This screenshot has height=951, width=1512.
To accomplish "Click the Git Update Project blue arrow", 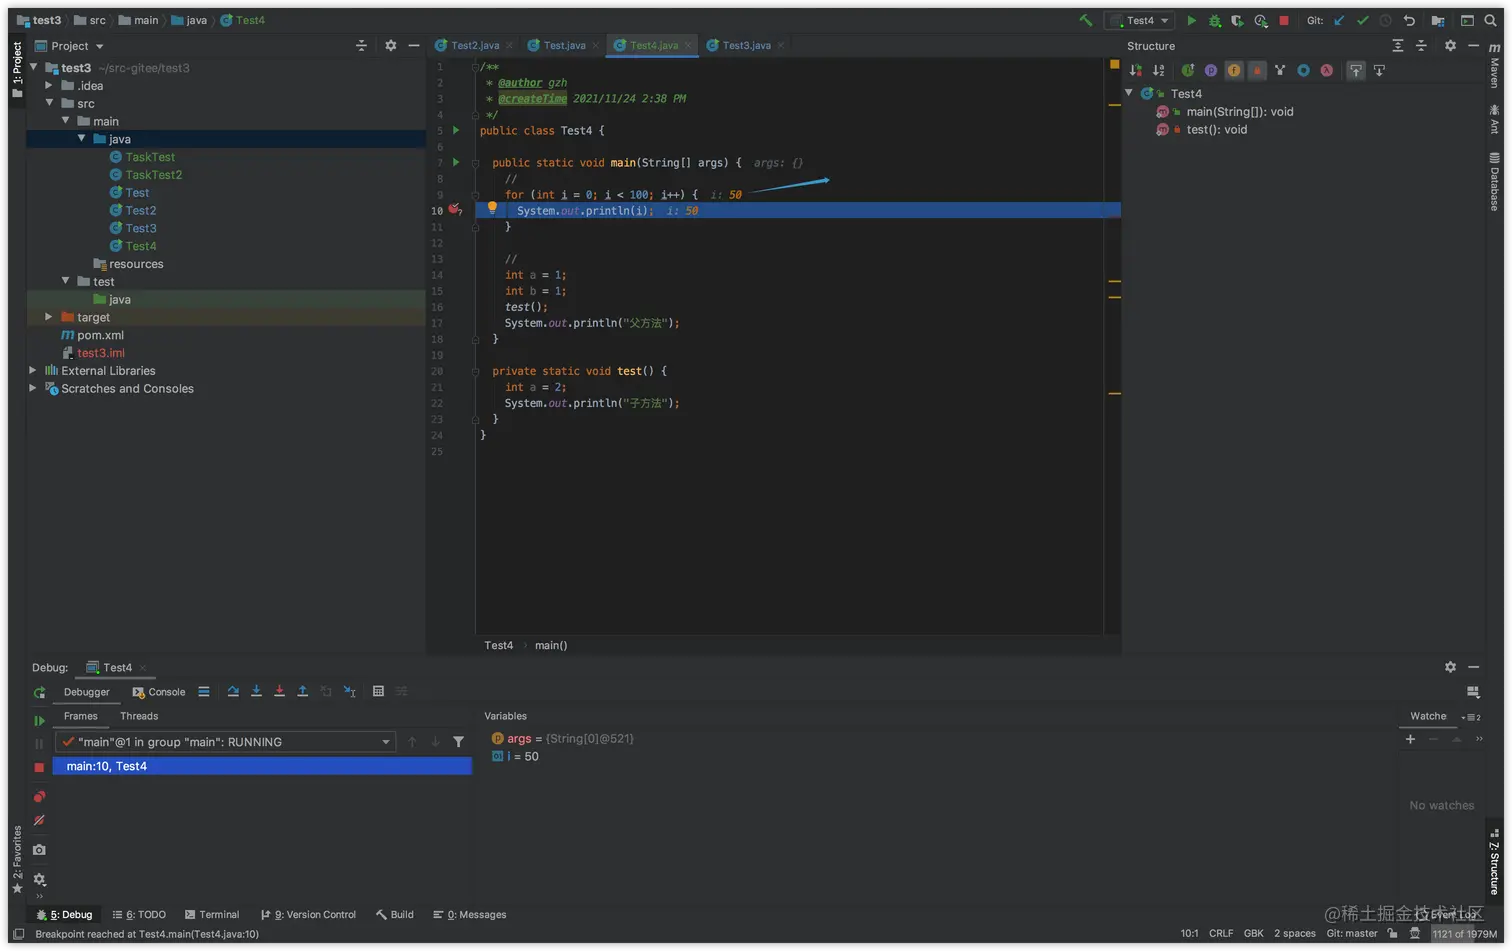I will tap(1339, 20).
